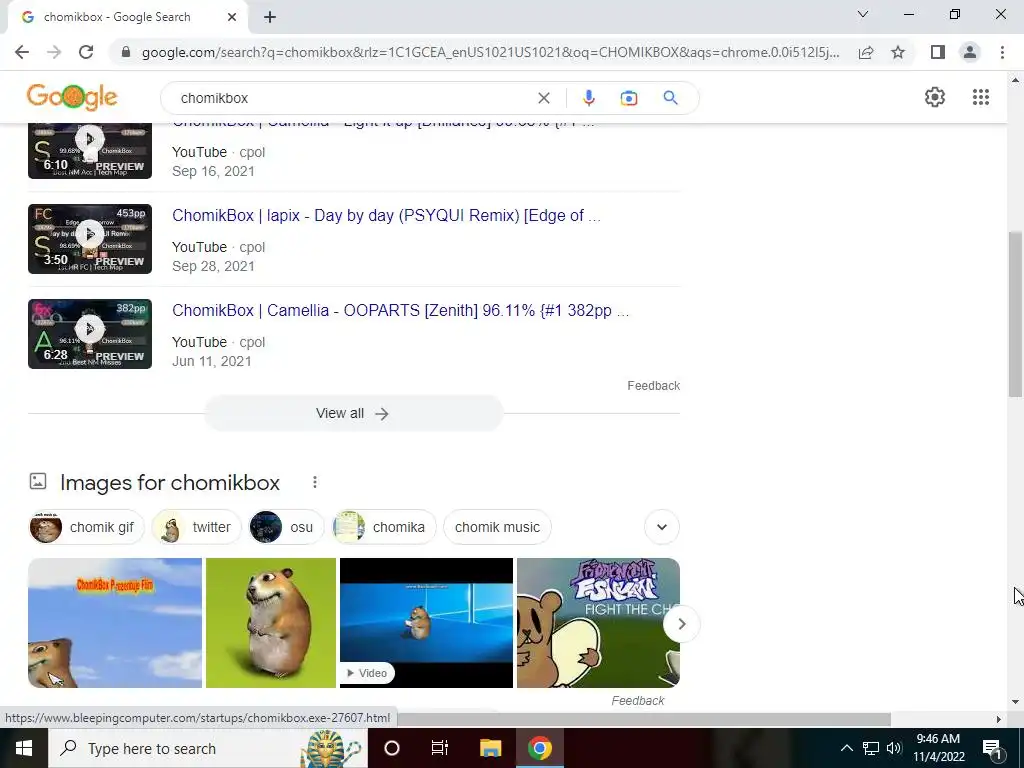The height and width of the screenshot is (768, 1024).
Task: Open Task View on taskbar
Action: tap(440, 748)
